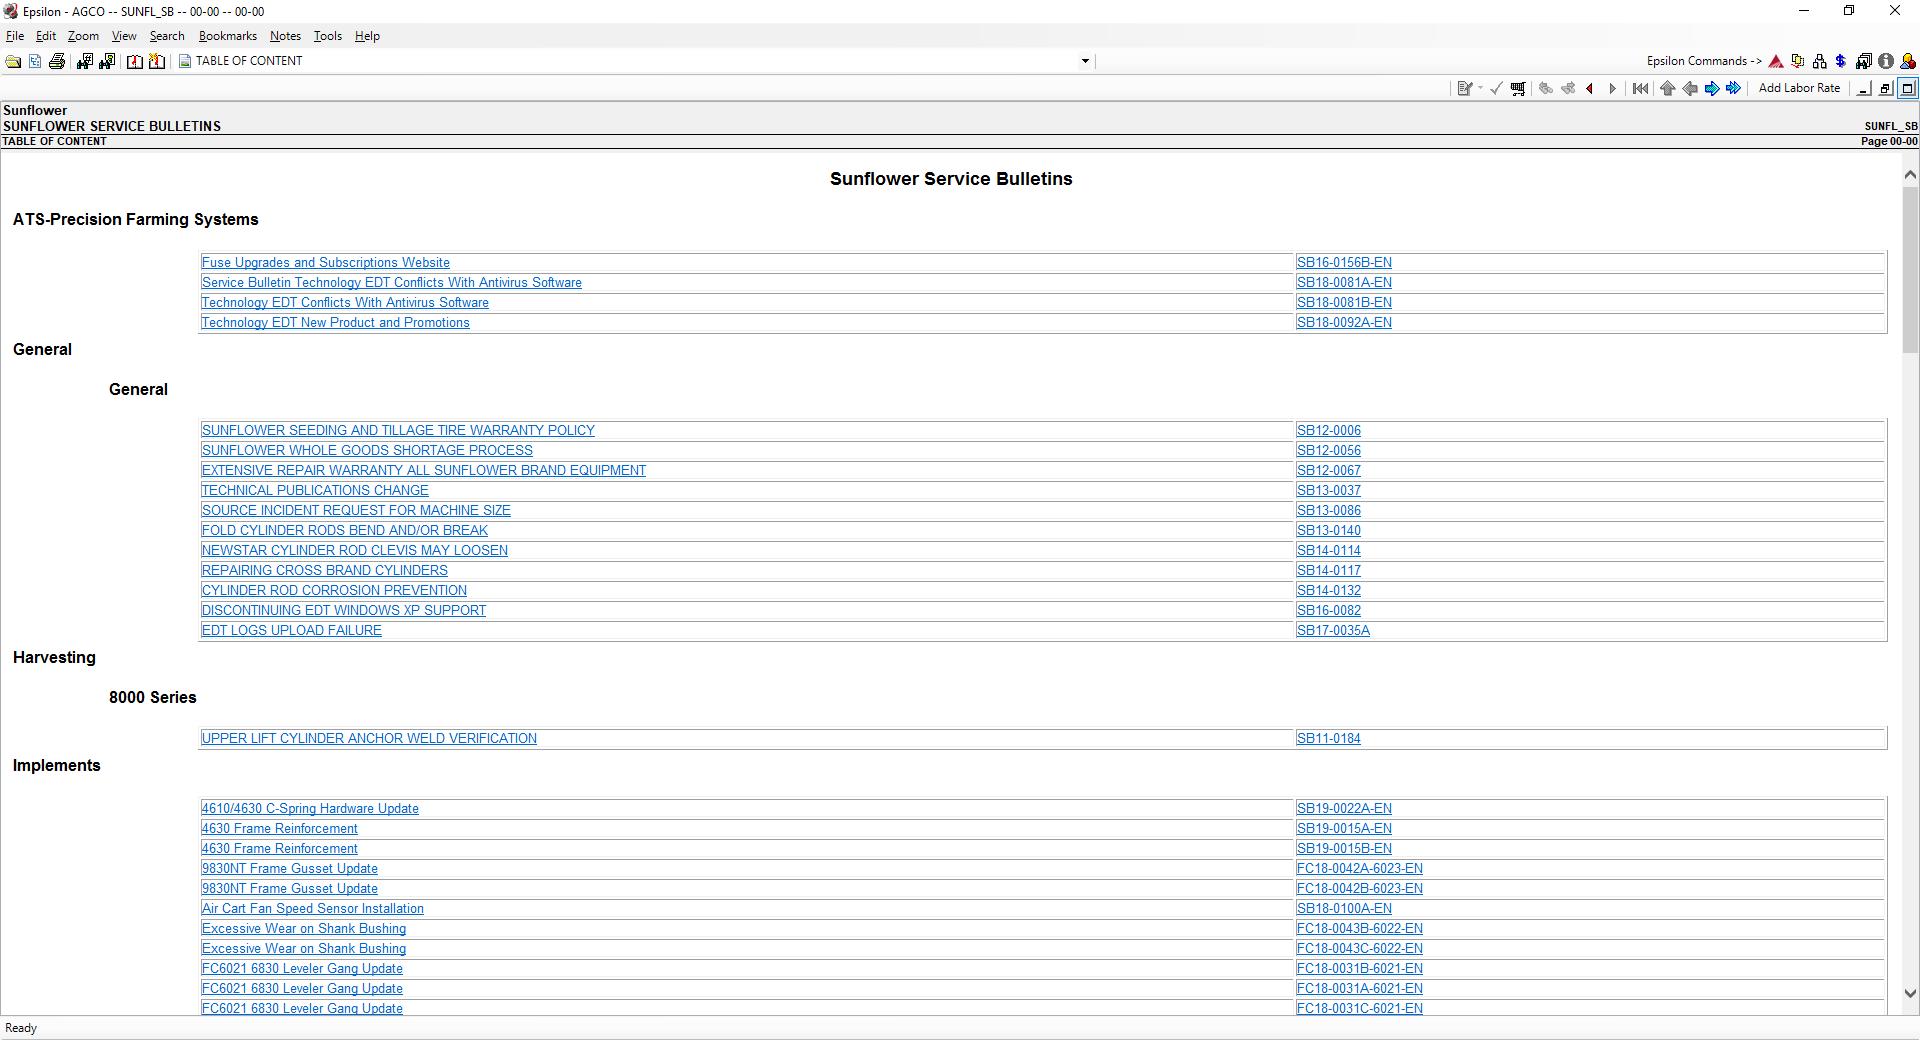The height and width of the screenshot is (1040, 1920).
Task: Open SUNFLOWER WHOLE GOODS SHORTAGE PROCESS link
Action: (367, 451)
